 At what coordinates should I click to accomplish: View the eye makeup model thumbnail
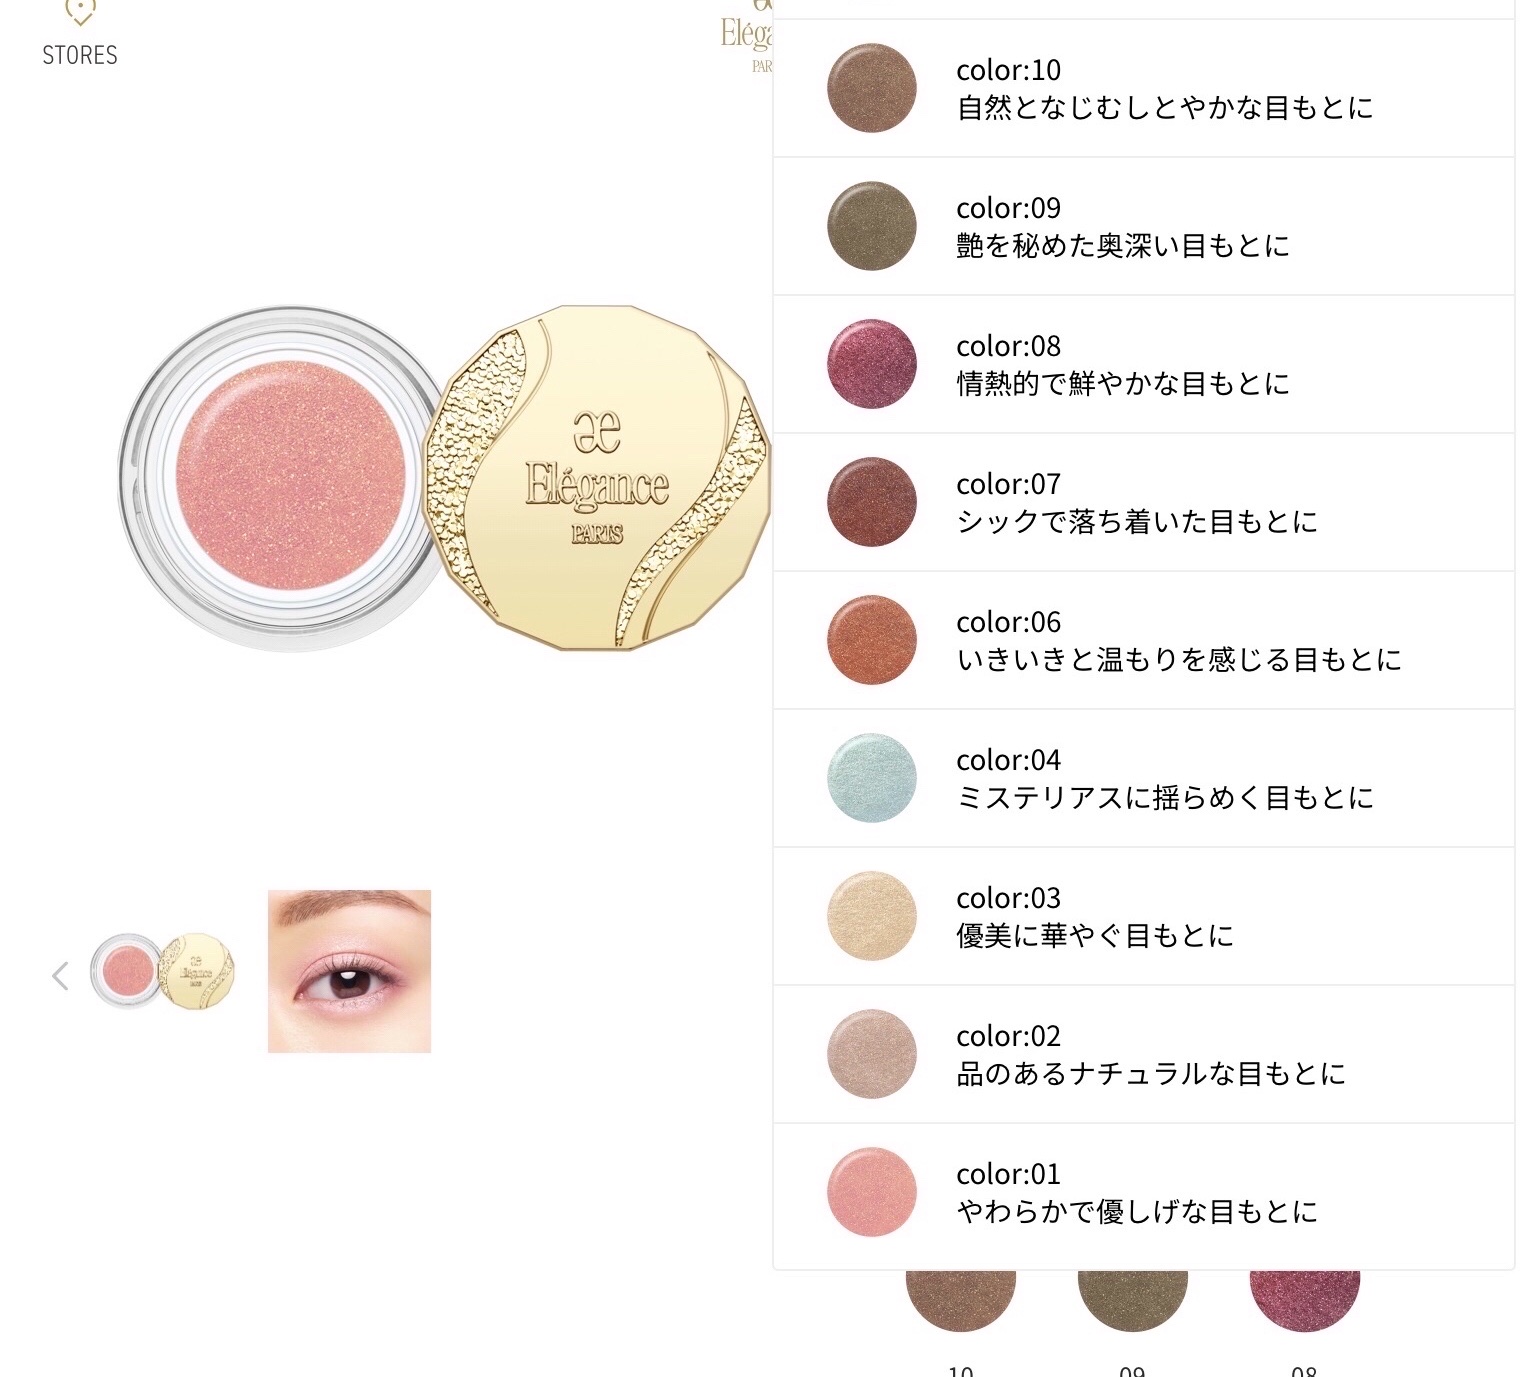click(x=349, y=971)
